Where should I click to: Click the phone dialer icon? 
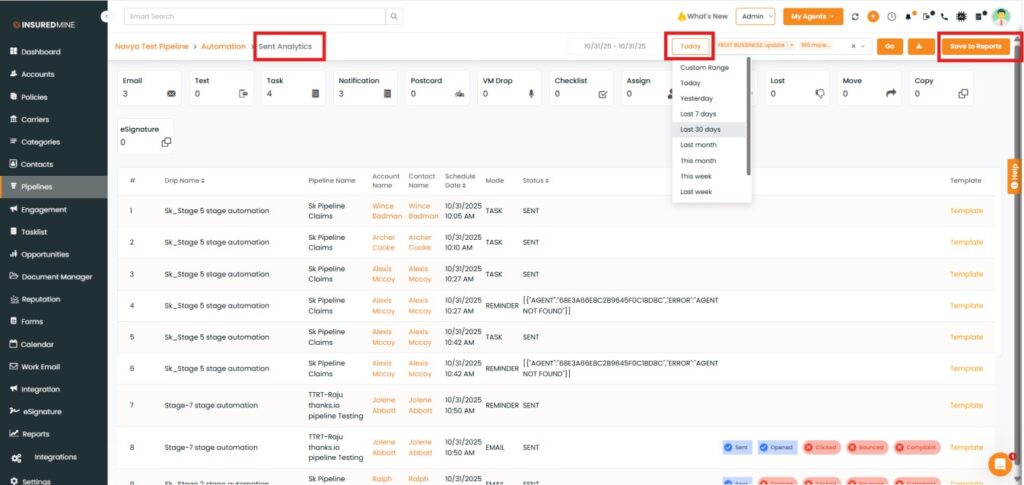tap(945, 17)
